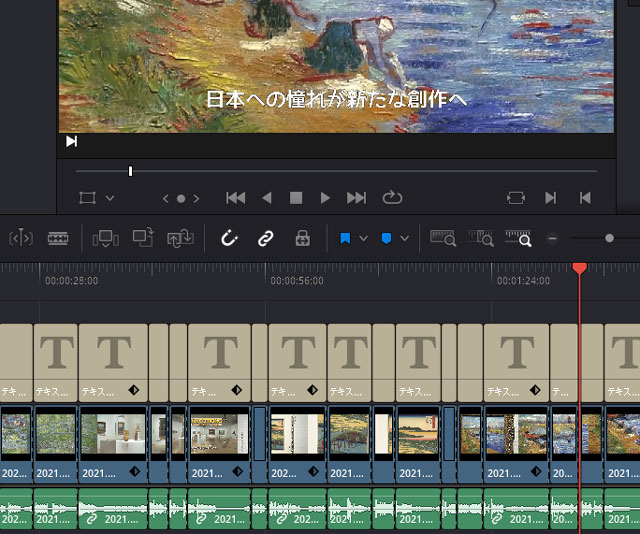Open the flag color dropdown
Image resolution: width=640 pixels, height=534 pixels.
tap(363, 238)
